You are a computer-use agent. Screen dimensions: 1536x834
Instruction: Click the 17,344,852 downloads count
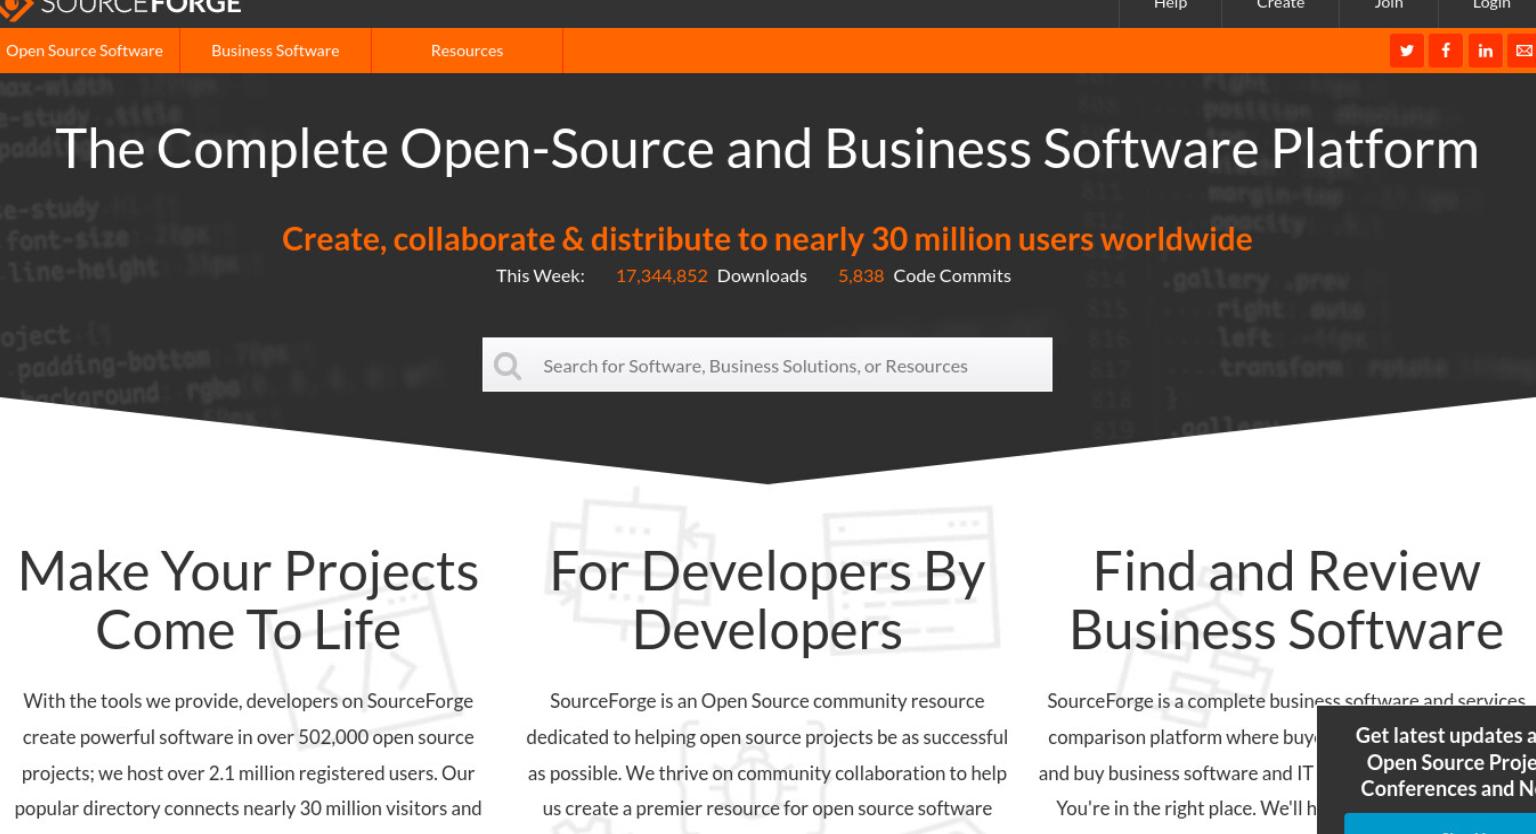pyautogui.click(x=661, y=276)
